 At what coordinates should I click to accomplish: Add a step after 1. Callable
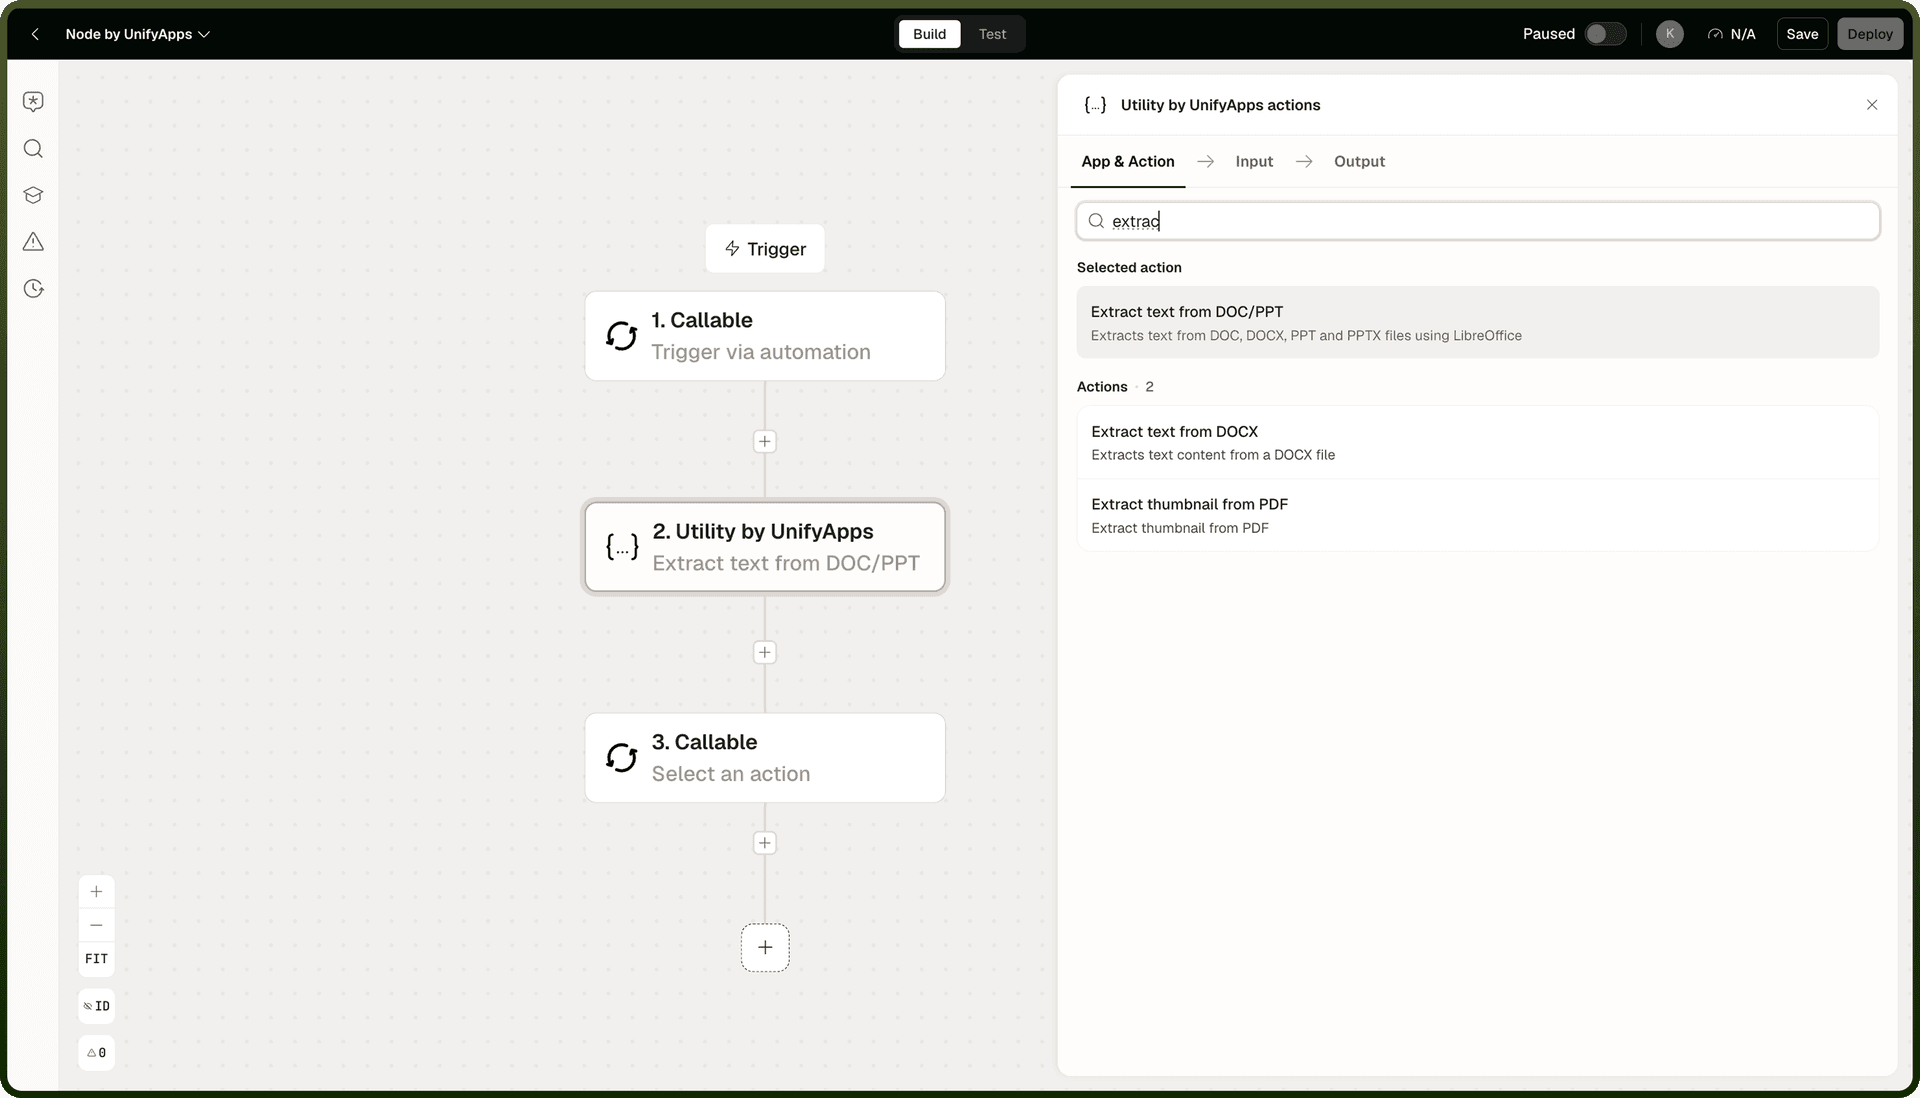click(x=765, y=441)
